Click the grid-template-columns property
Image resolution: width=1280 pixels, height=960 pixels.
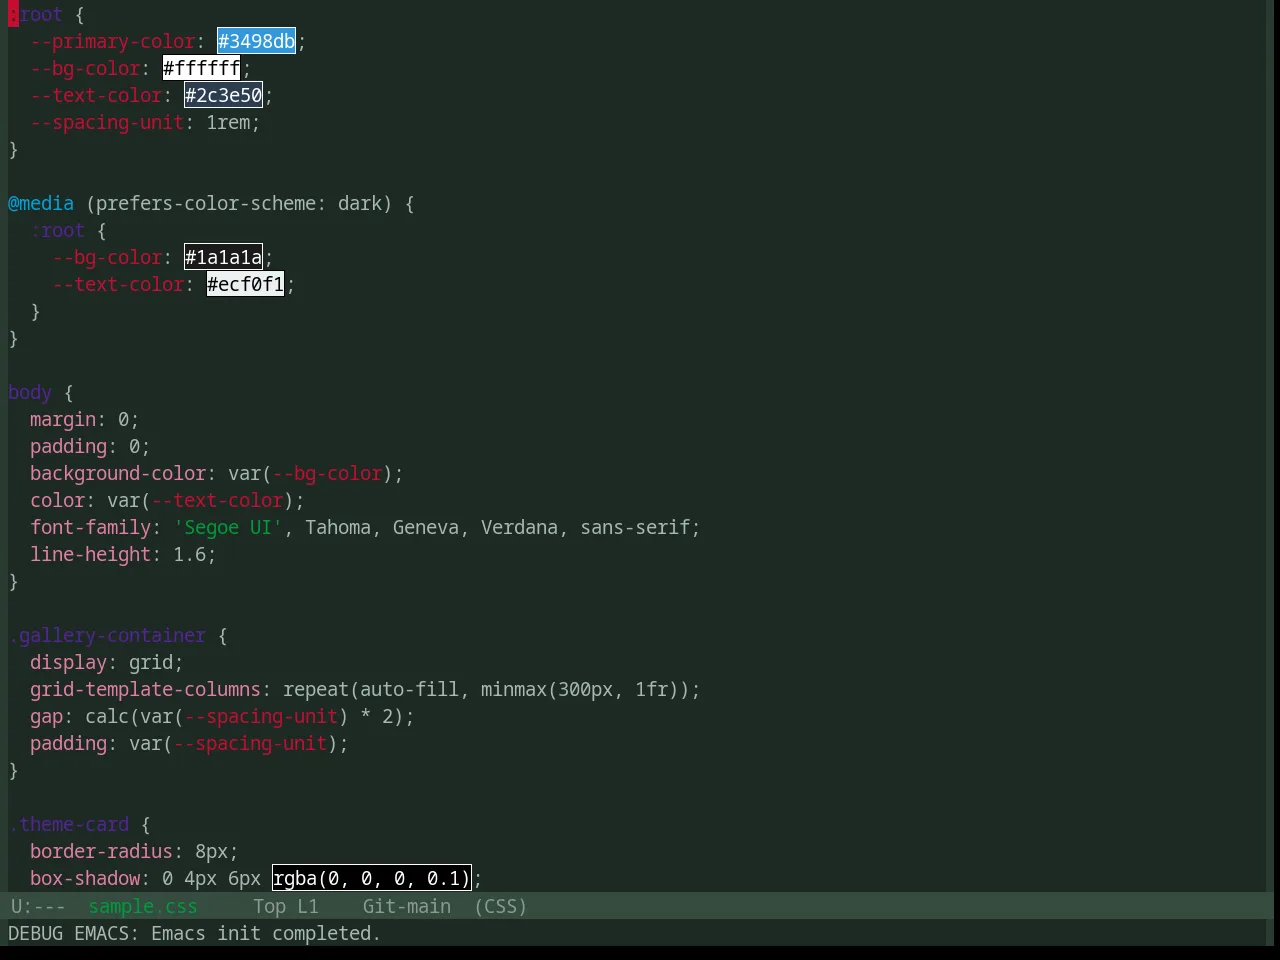click(145, 689)
